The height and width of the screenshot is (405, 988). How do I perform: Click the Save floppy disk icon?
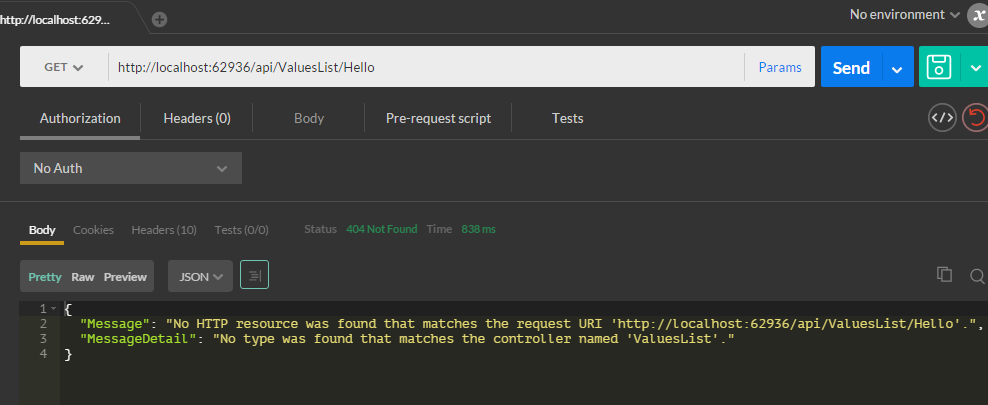tap(938, 67)
